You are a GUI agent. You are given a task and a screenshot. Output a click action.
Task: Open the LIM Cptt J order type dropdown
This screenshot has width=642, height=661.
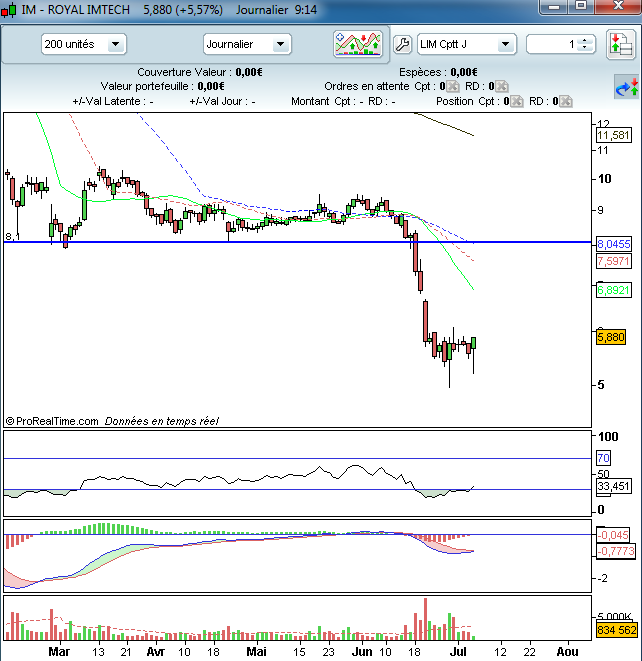[x=505, y=44]
